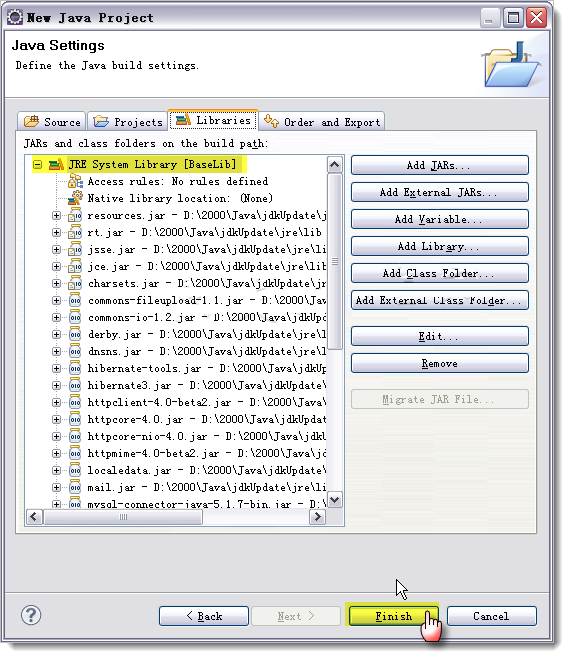Expand the hibernate3.jar tree node

click(56, 385)
